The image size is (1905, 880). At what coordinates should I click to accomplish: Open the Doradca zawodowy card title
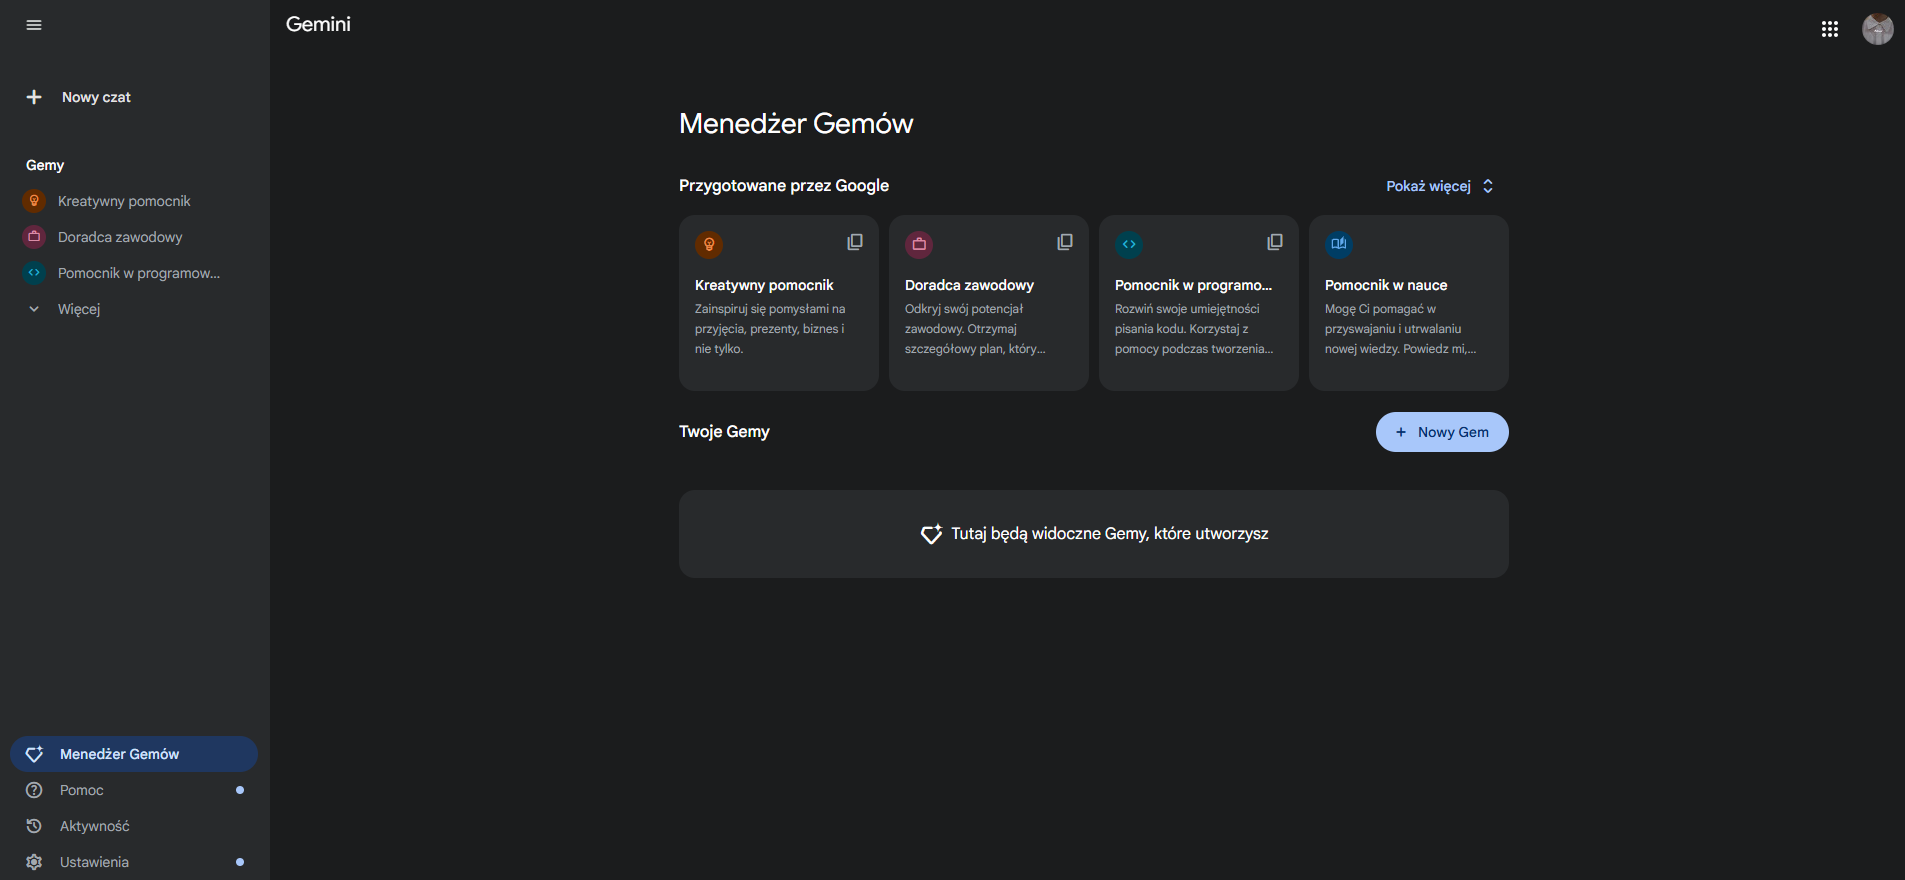pos(969,285)
